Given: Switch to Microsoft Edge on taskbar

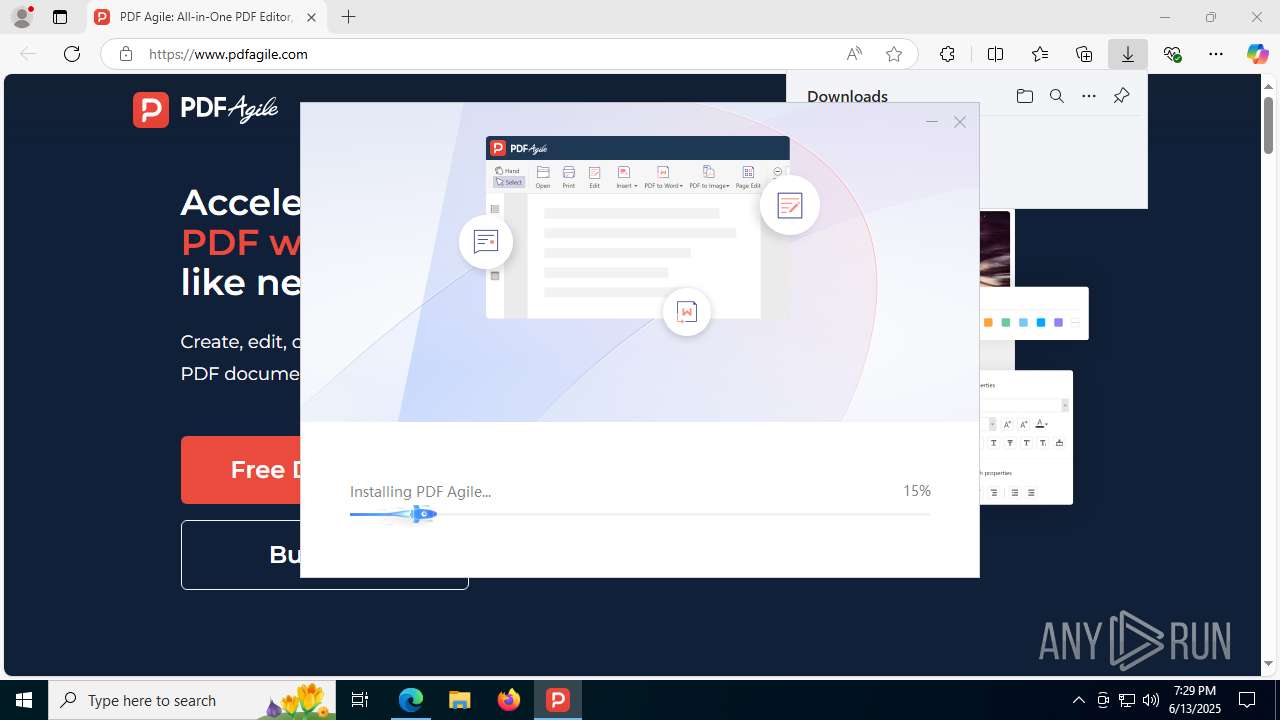Looking at the screenshot, I should [x=411, y=700].
